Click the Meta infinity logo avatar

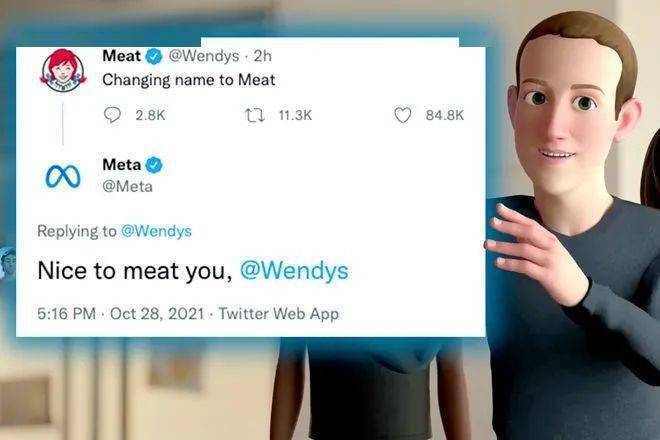(x=63, y=176)
